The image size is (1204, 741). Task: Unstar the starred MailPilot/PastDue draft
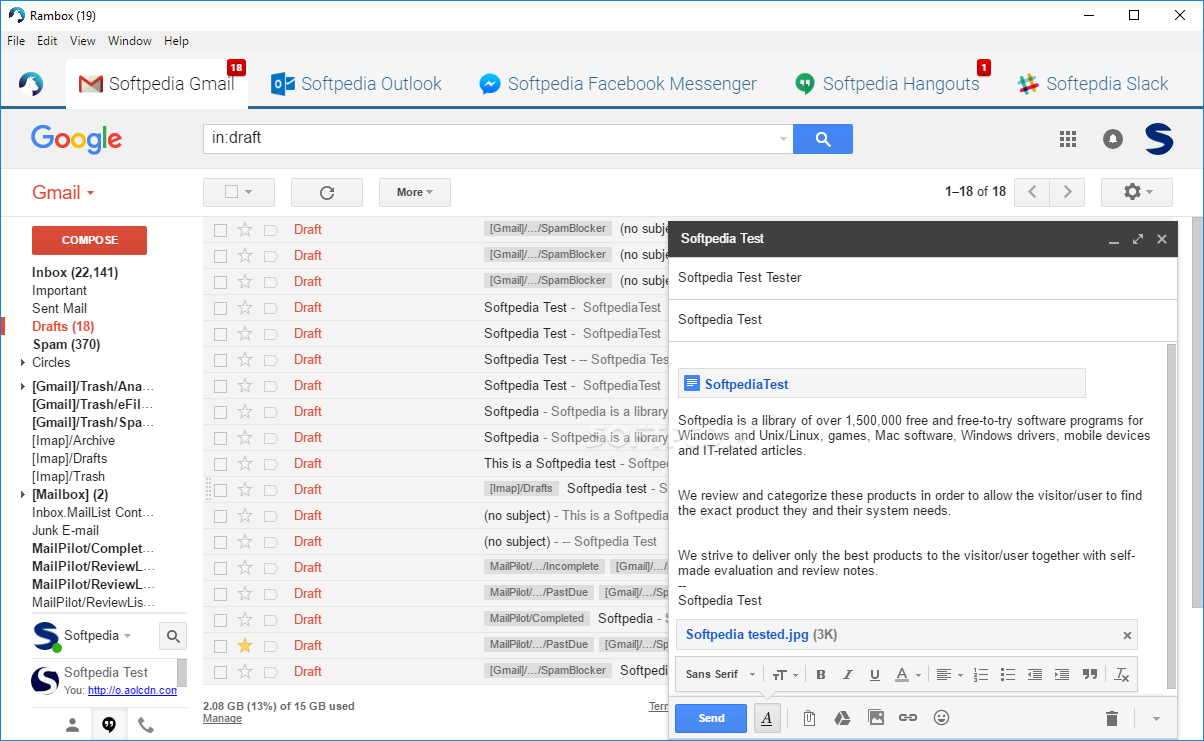pyautogui.click(x=245, y=645)
